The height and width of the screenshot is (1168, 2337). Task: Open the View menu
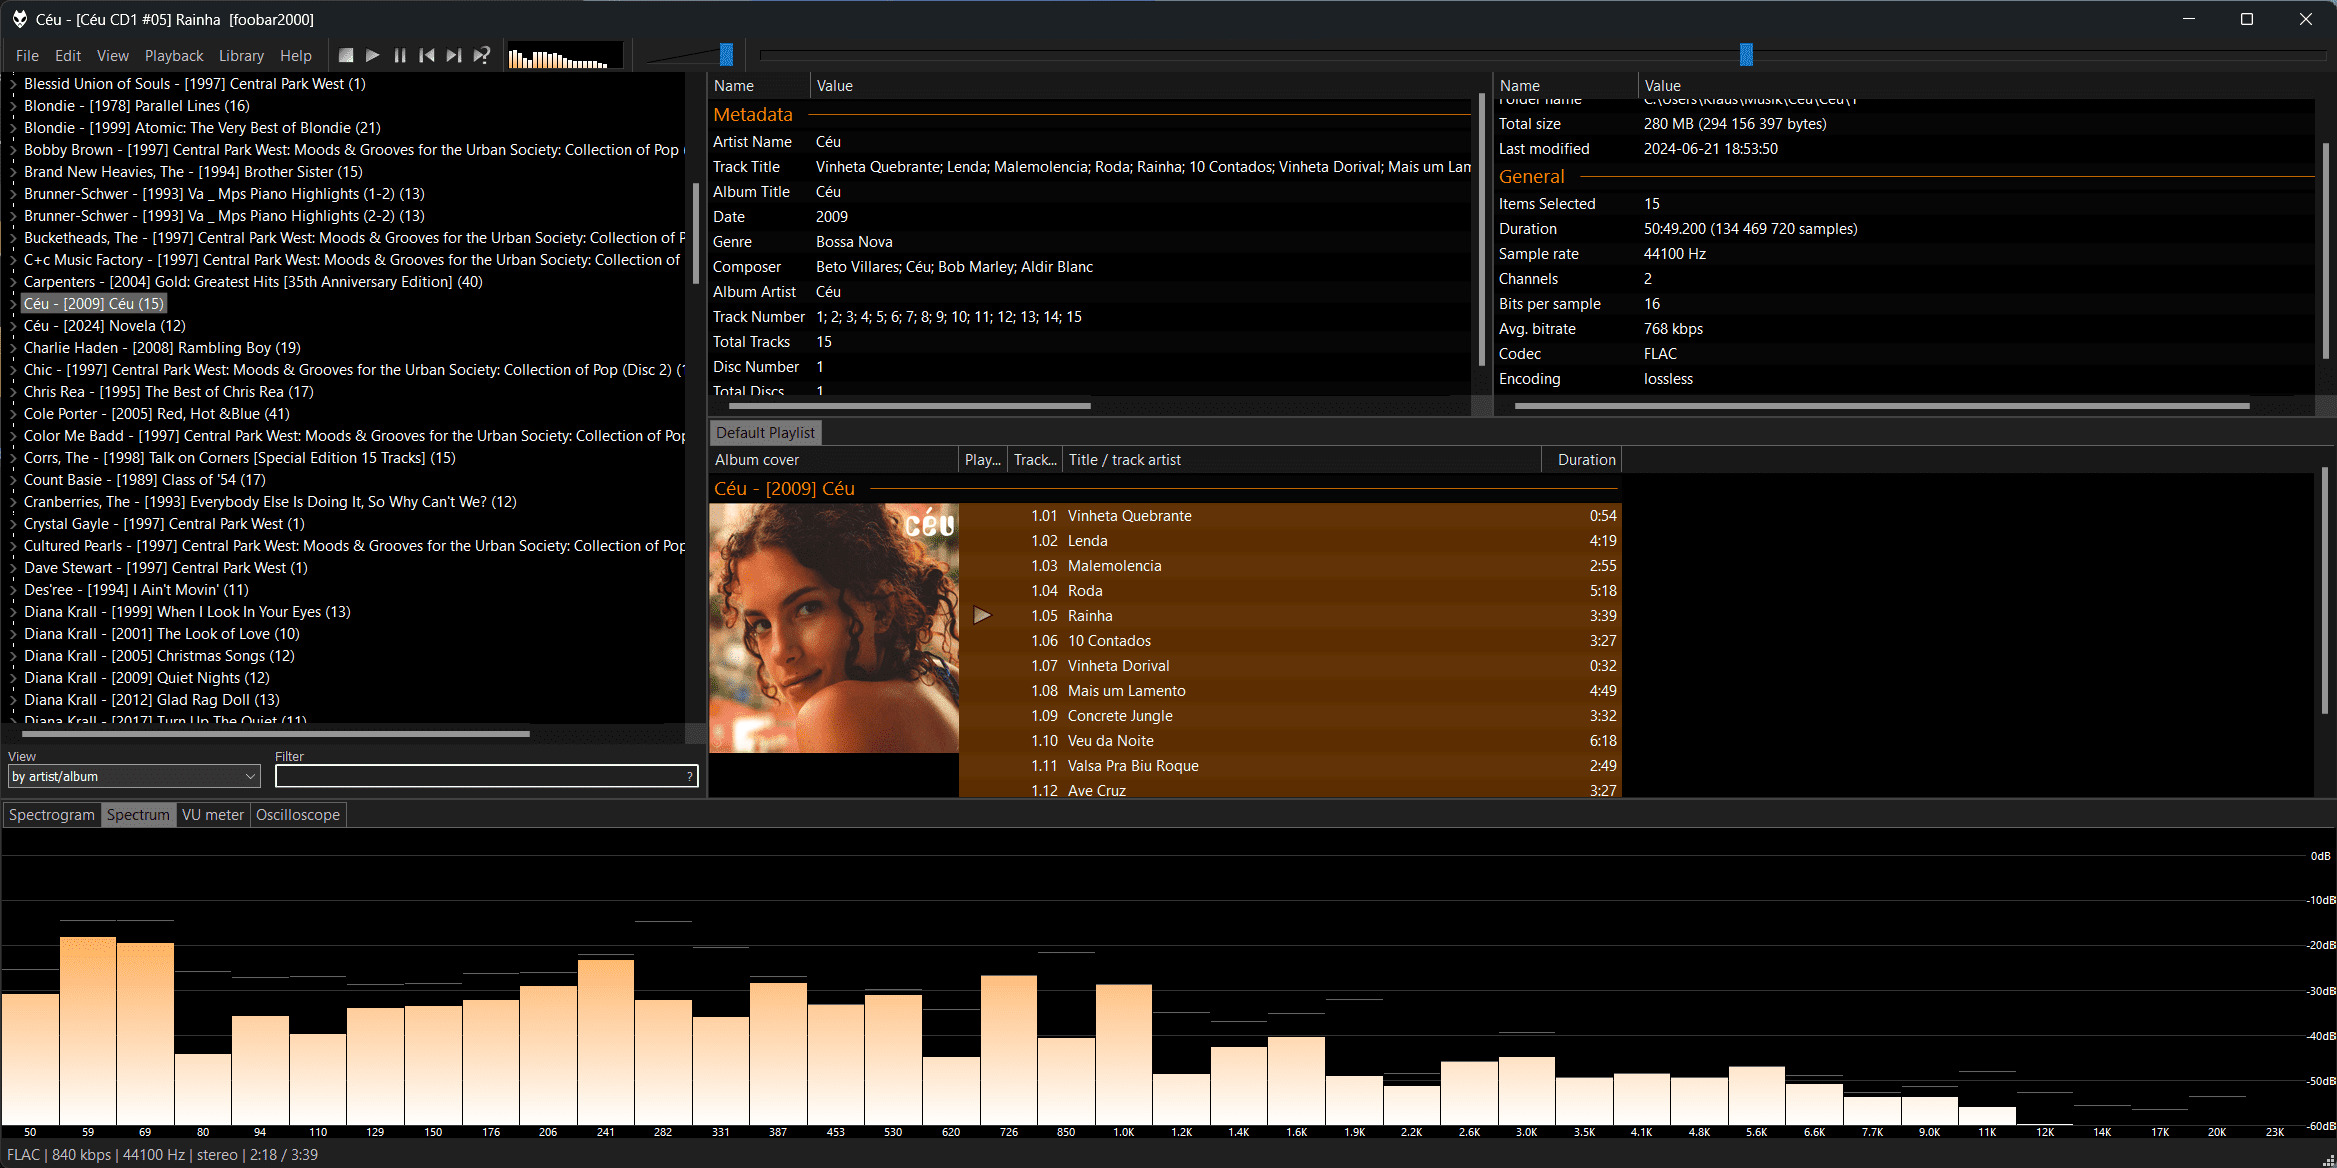pos(112,56)
